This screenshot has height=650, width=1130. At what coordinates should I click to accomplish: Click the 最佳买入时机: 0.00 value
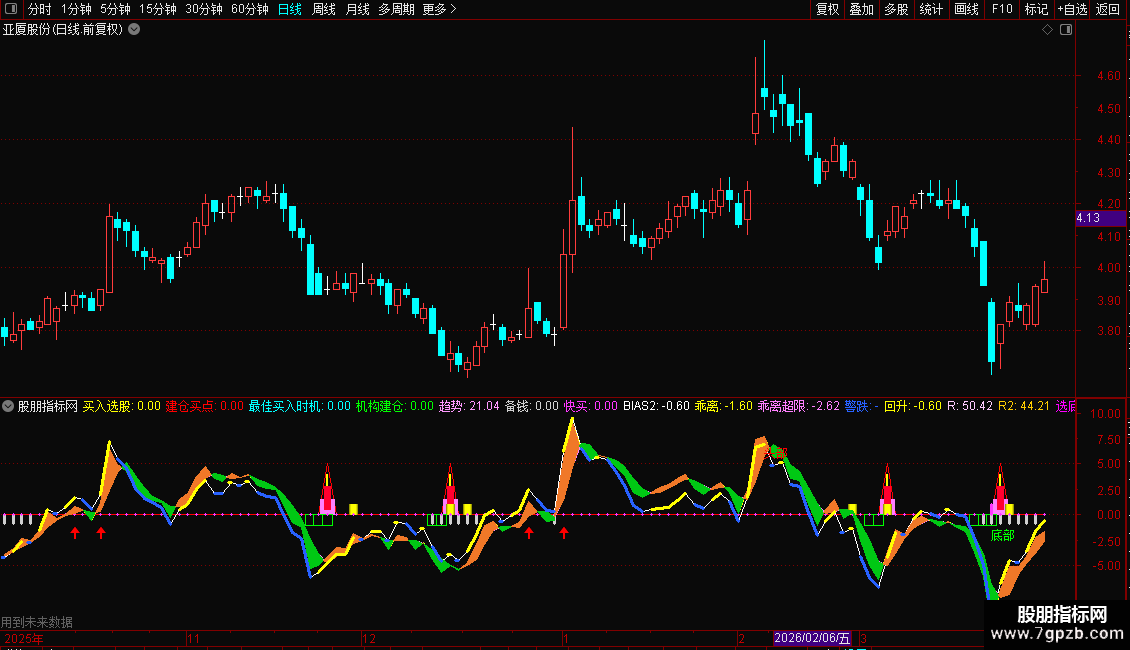tap(300, 406)
